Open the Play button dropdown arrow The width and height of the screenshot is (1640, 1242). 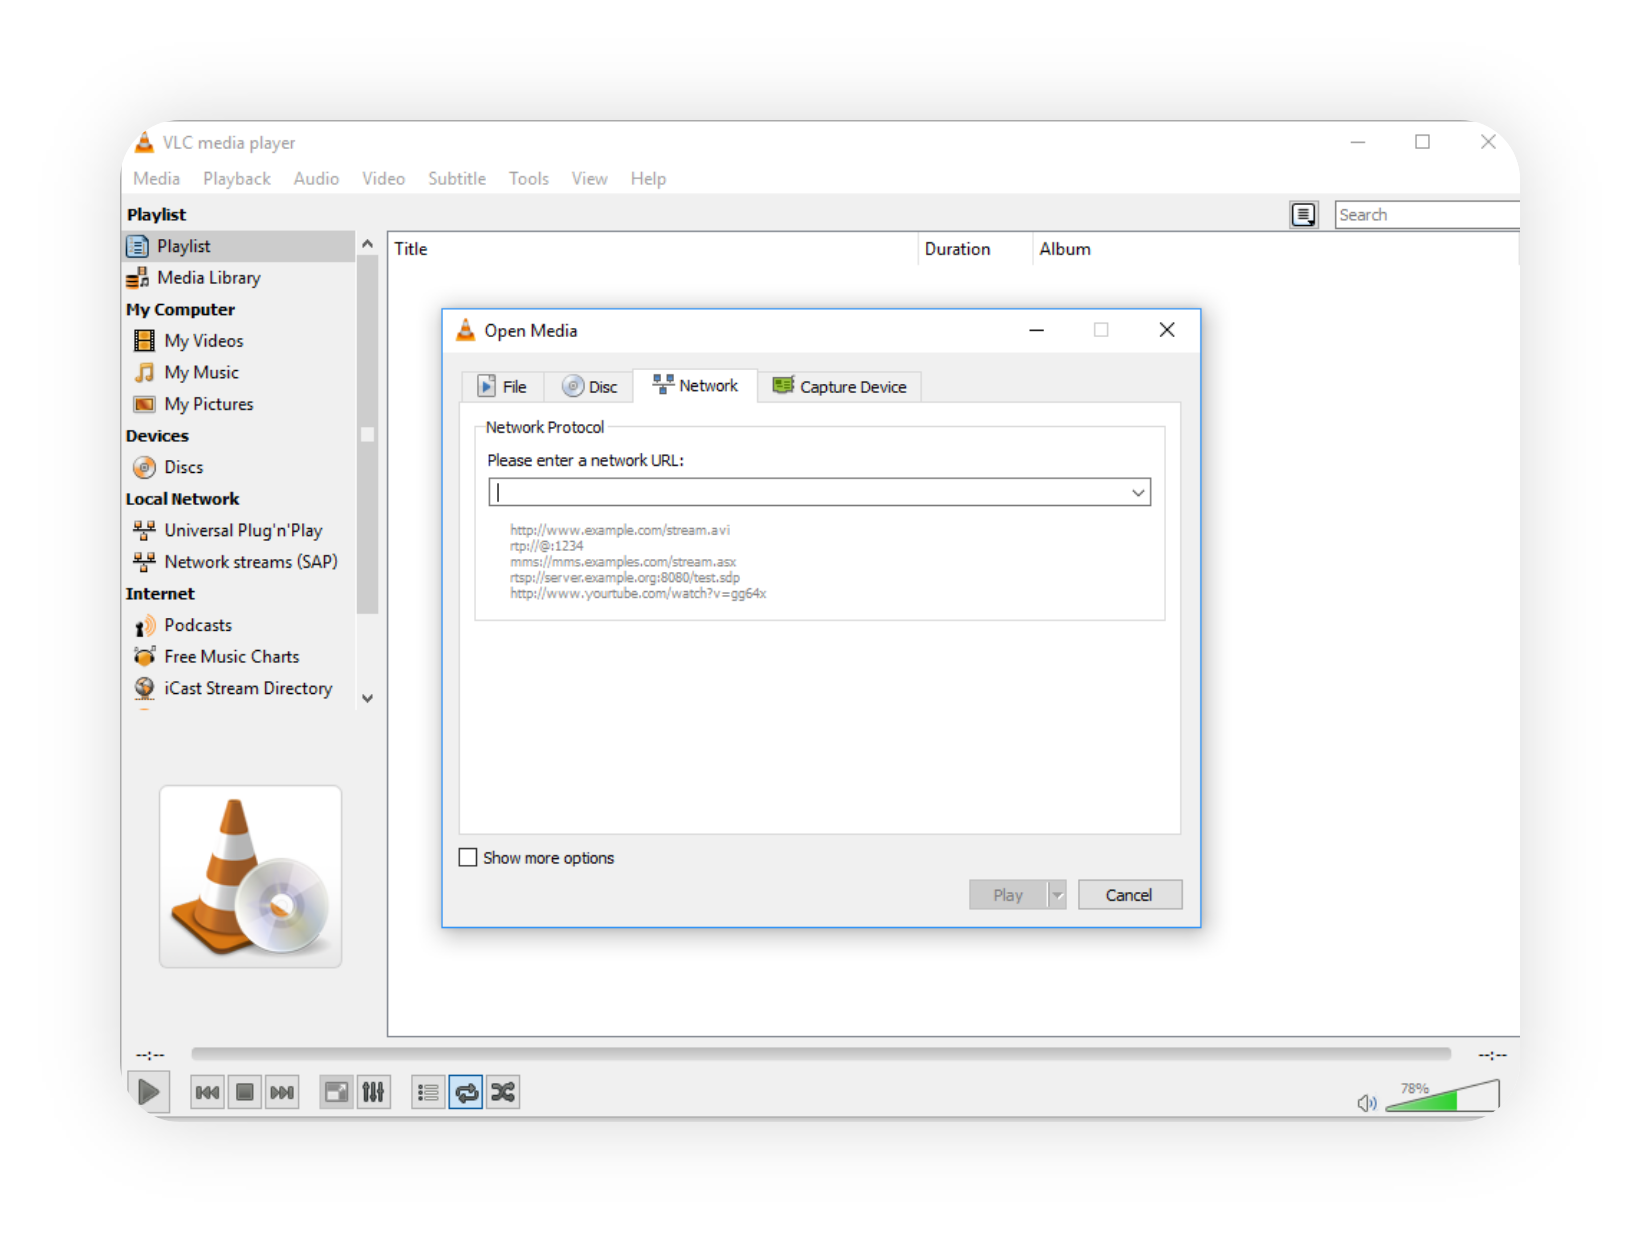coord(1057,895)
